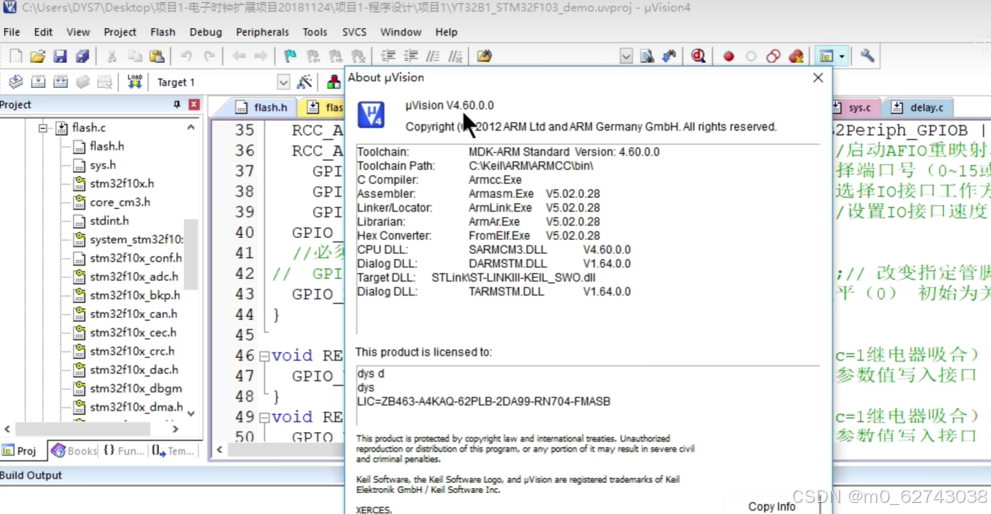
Task: Disable all breakpoints with the linked circles icon
Action: [x=773, y=56]
